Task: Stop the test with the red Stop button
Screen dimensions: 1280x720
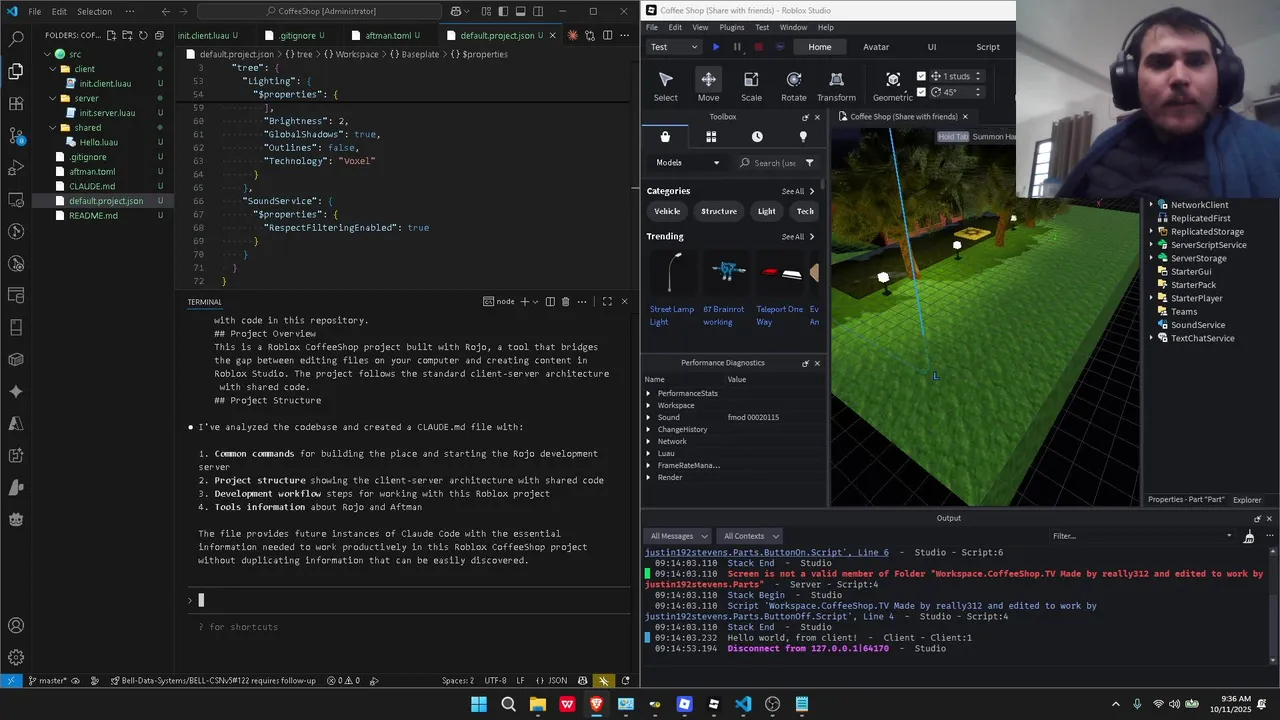Action: click(x=759, y=47)
